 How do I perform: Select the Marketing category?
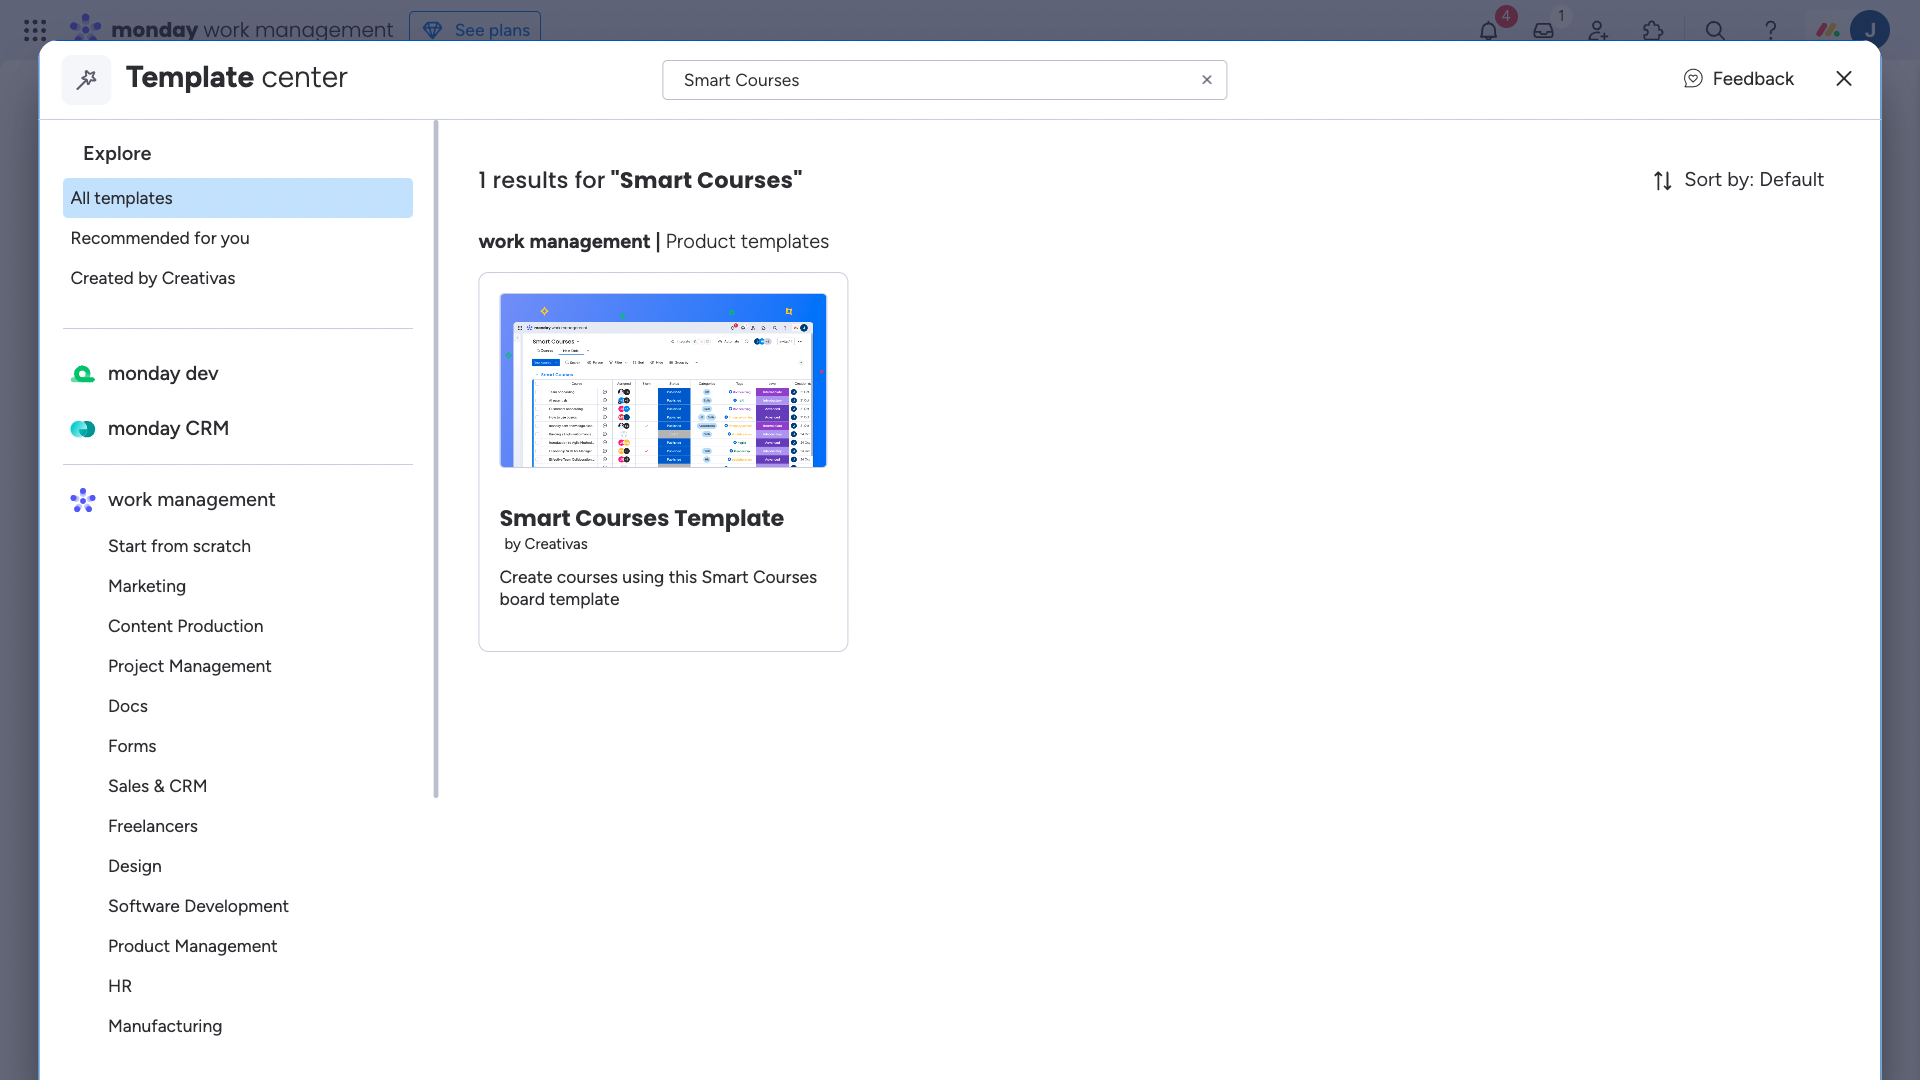tap(147, 586)
